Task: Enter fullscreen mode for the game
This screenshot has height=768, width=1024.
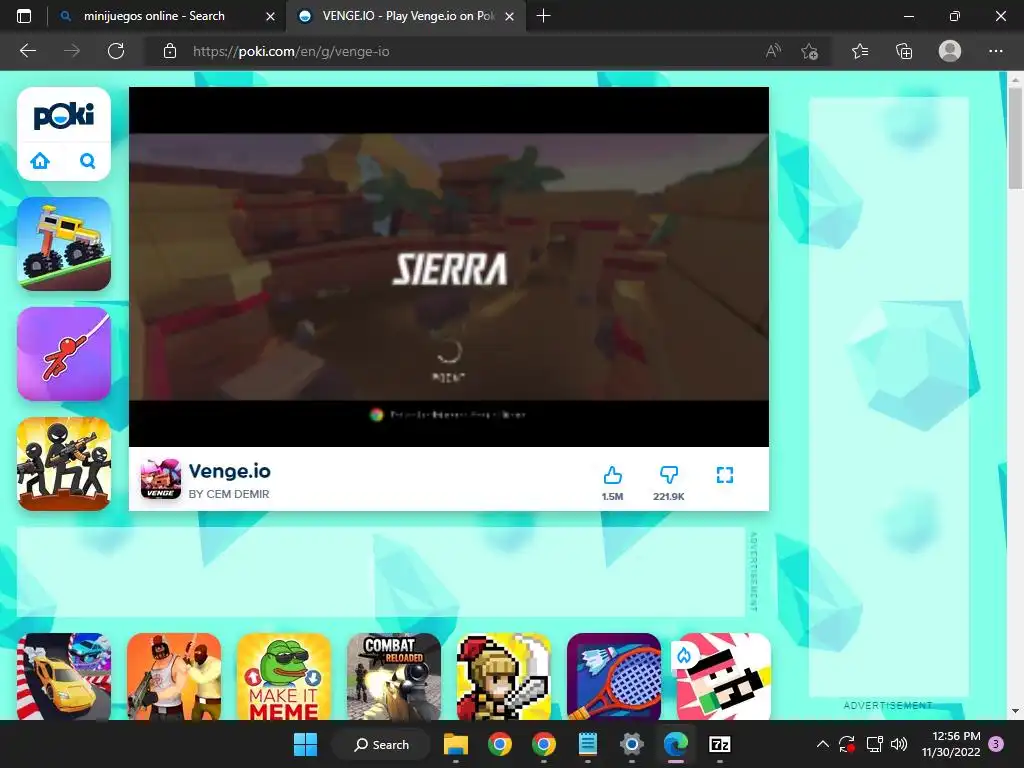Action: click(725, 475)
